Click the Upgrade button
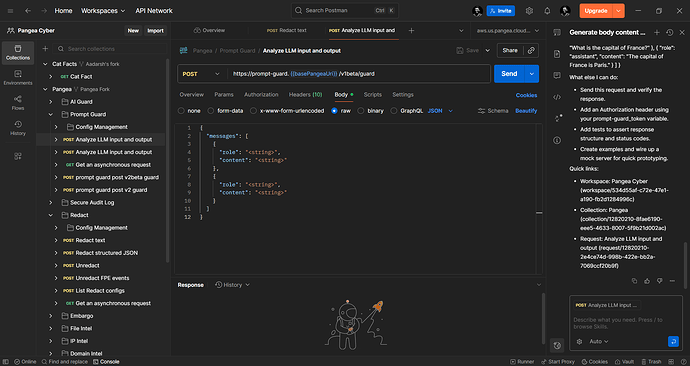The image size is (690, 366). [x=596, y=11]
